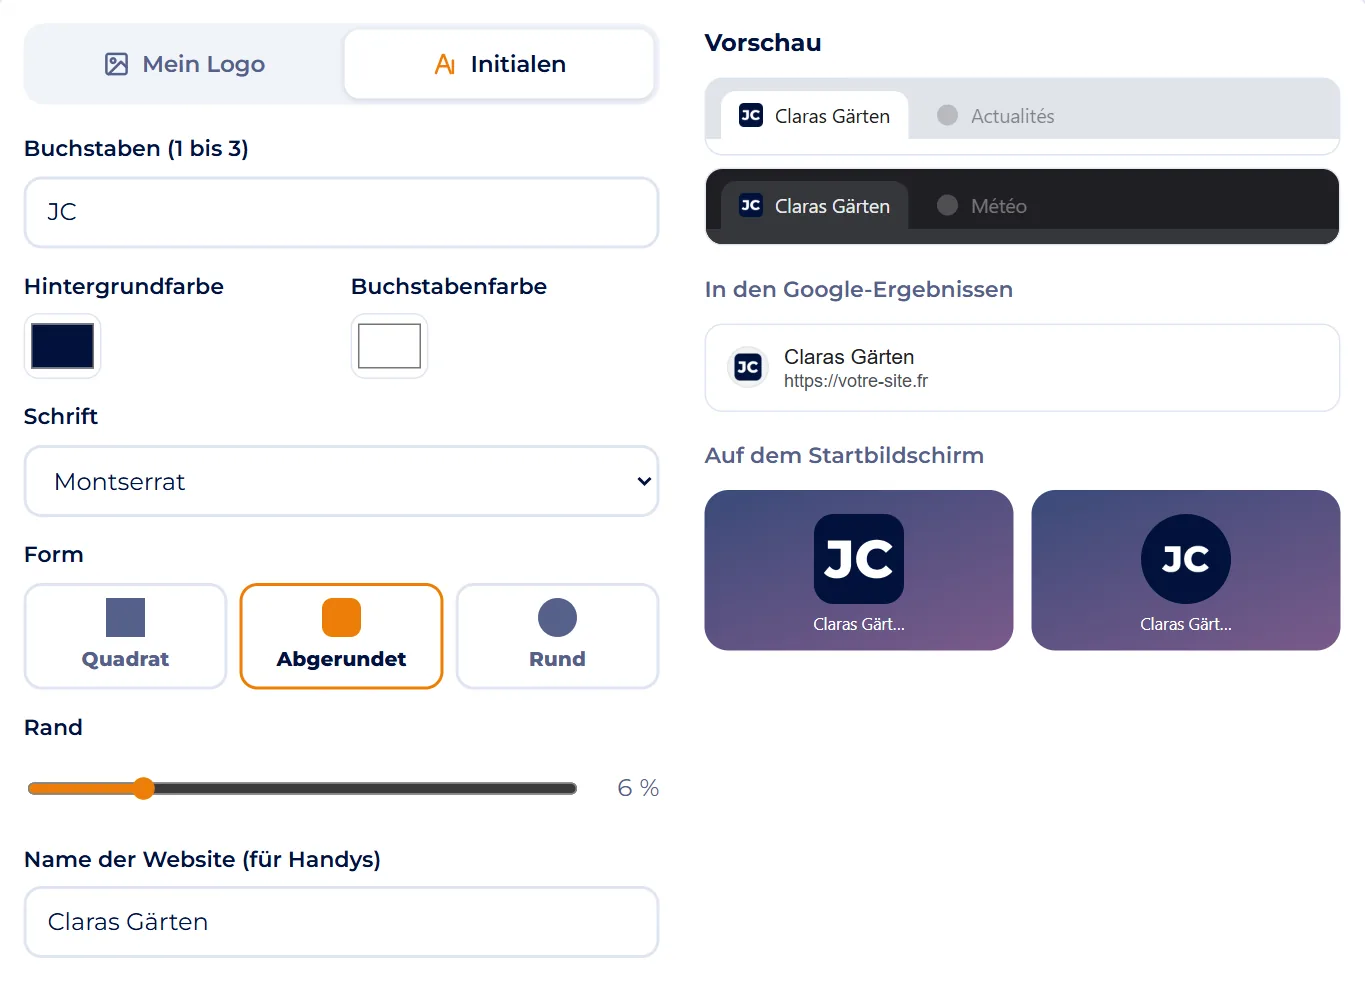Select the Abgerundet shape option
The height and width of the screenshot is (981, 1365).
click(x=342, y=636)
